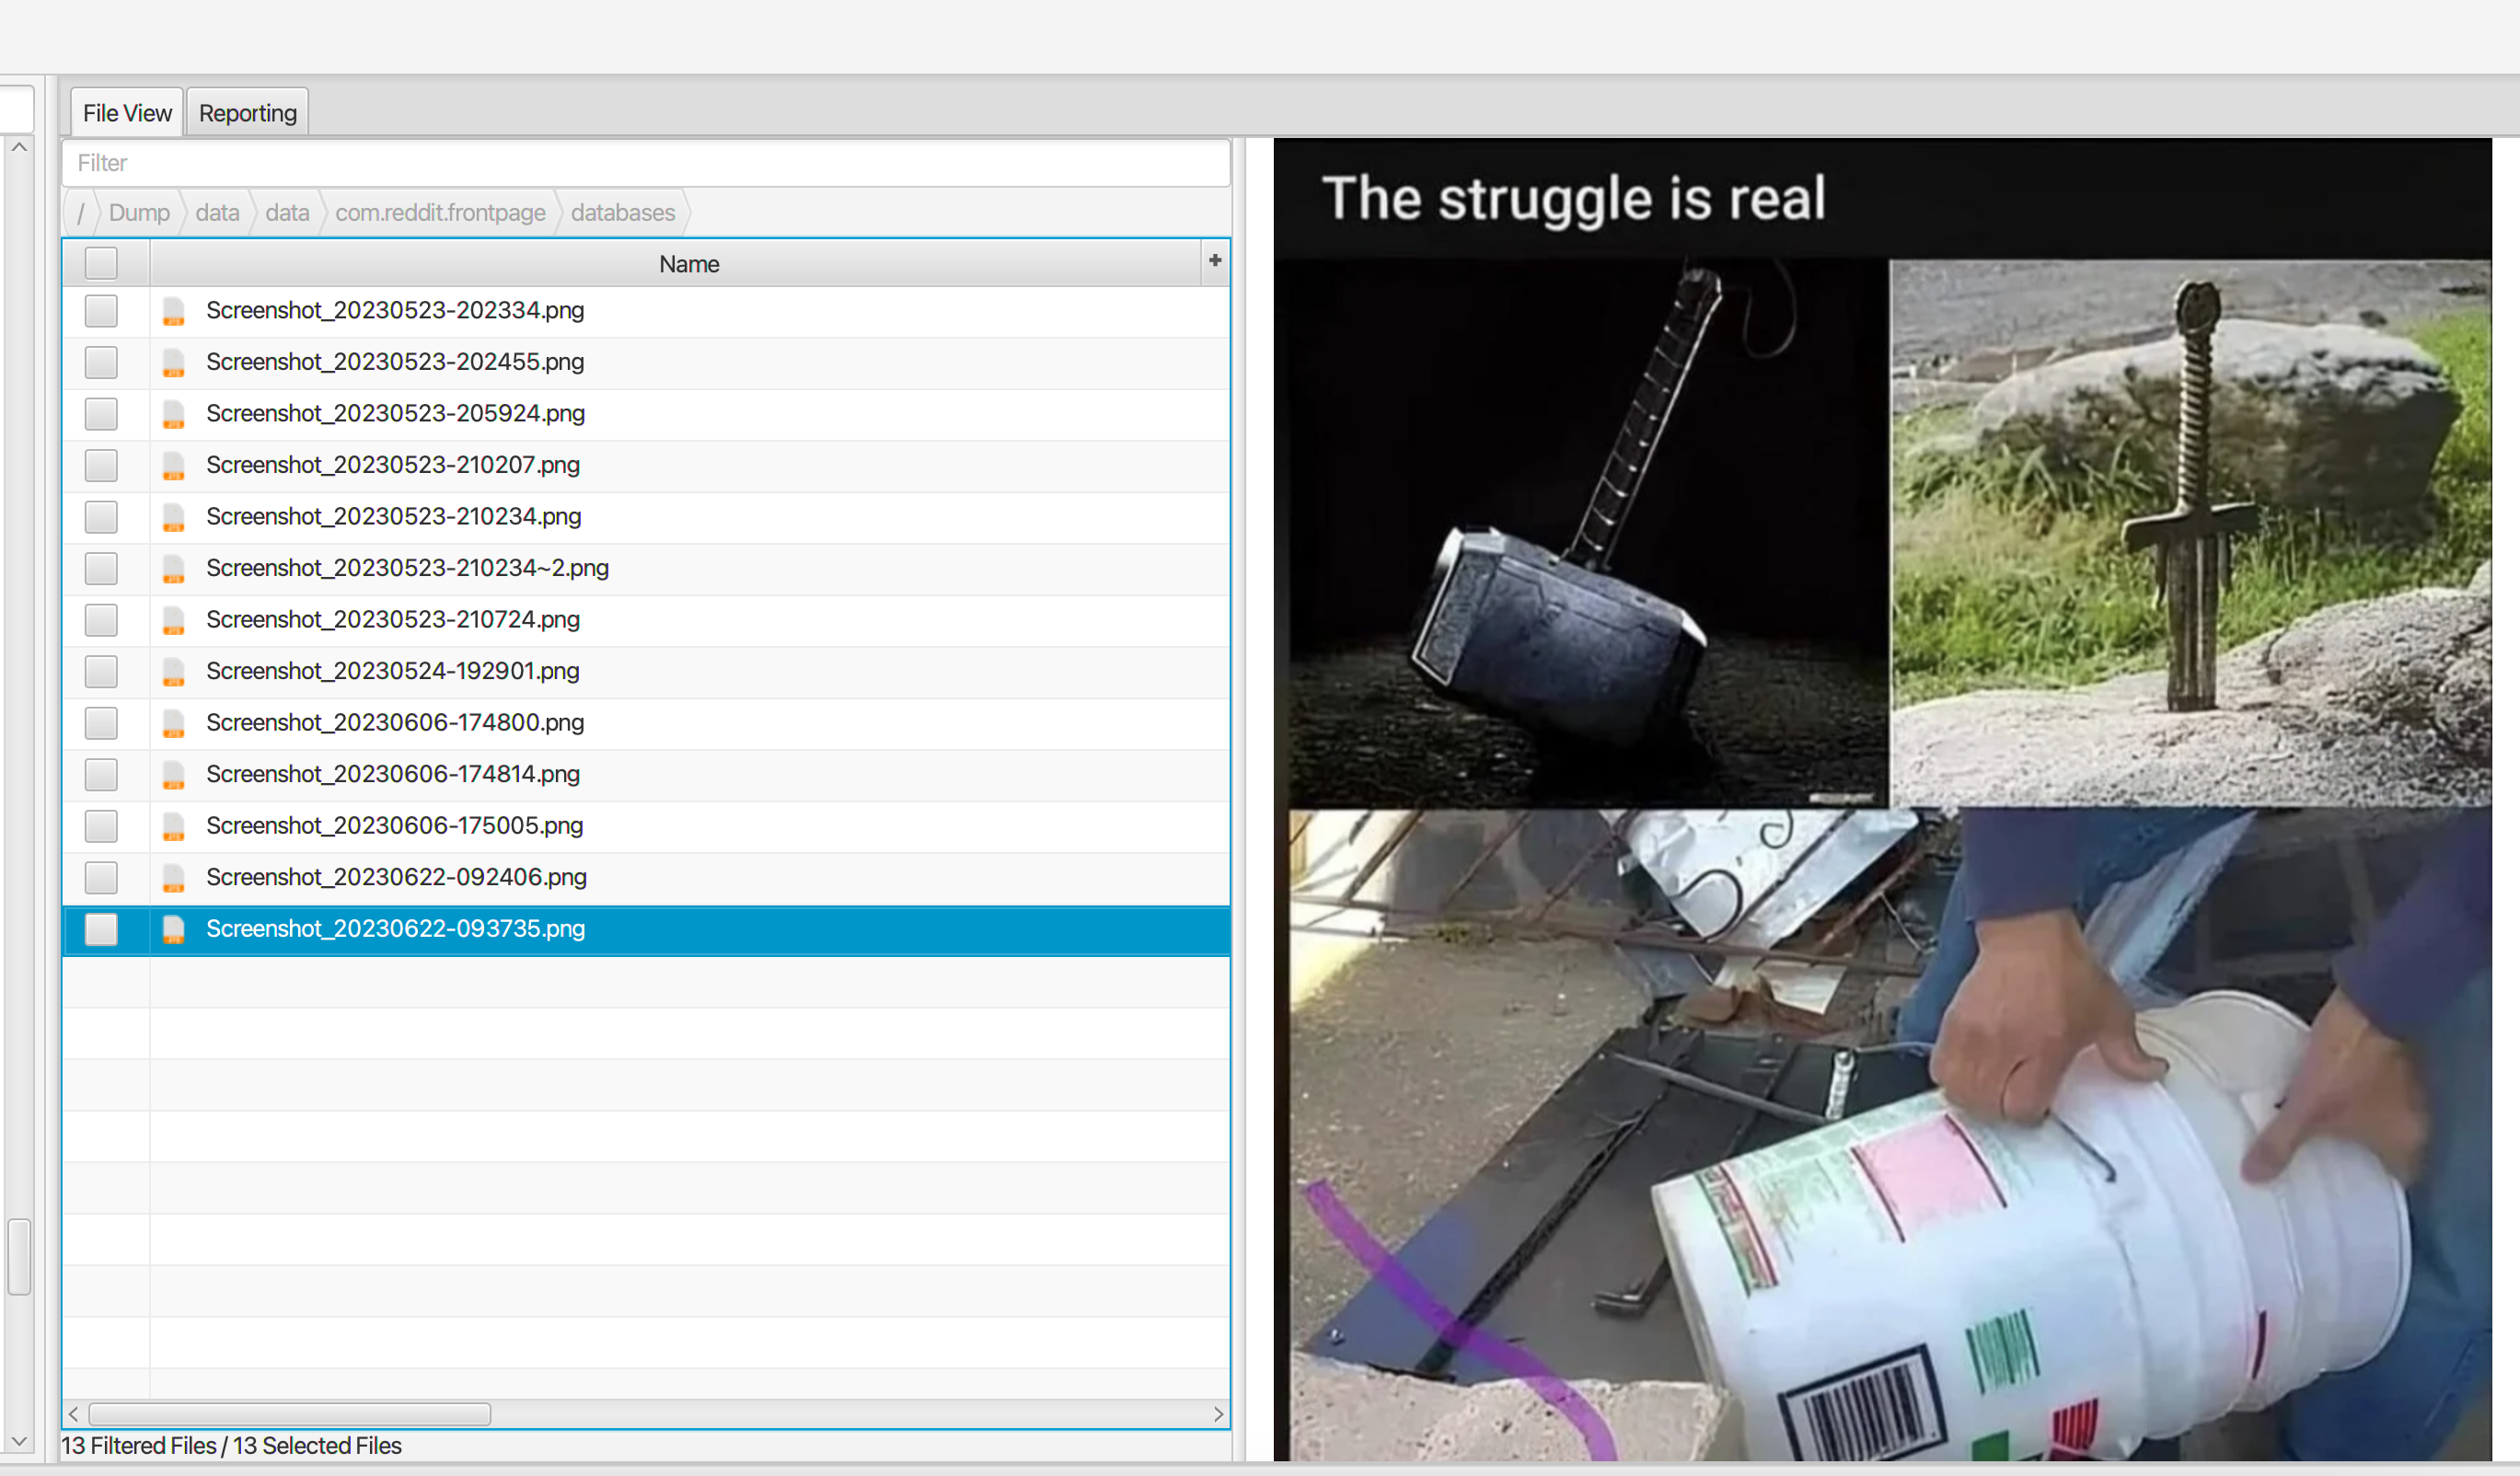
Task: Click file icon of Screenshot_20230606-175005.png
Action: point(174,826)
